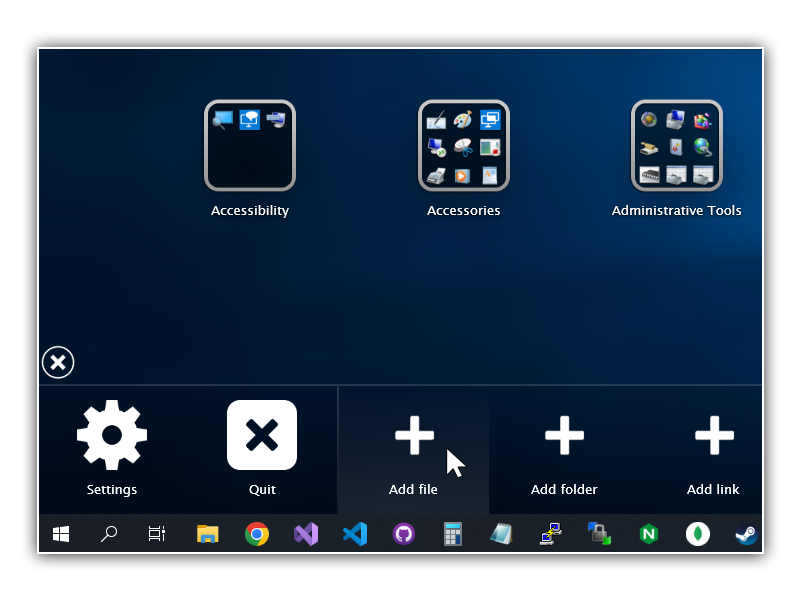800x600 pixels.
Task: Open Settings with the gear icon
Action: (x=112, y=435)
